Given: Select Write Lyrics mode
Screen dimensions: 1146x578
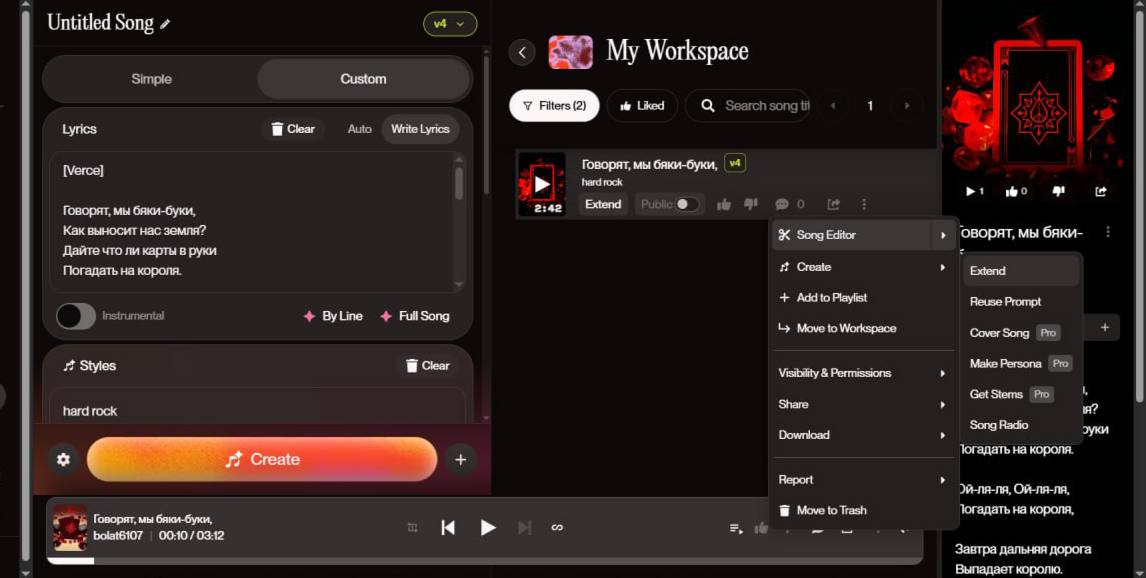Looking at the screenshot, I should (420, 129).
